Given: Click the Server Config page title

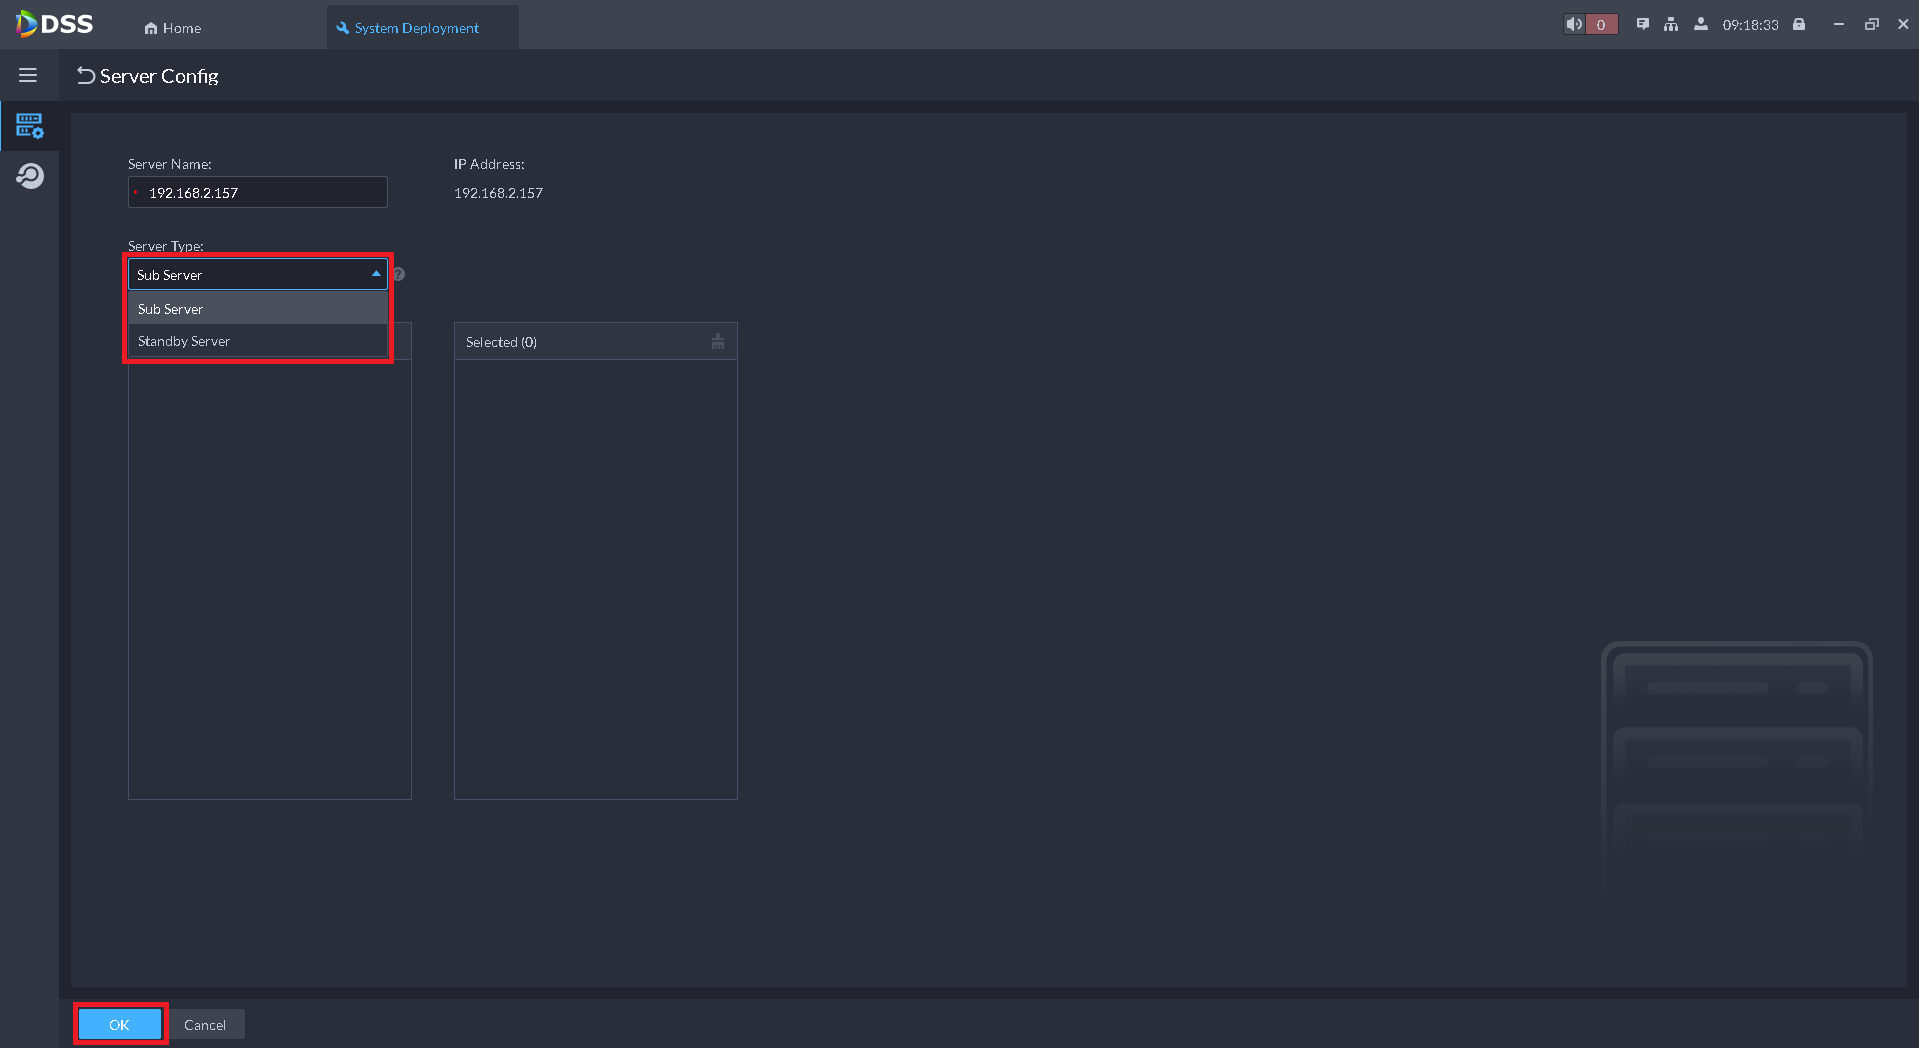Looking at the screenshot, I should pyautogui.click(x=159, y=76).
